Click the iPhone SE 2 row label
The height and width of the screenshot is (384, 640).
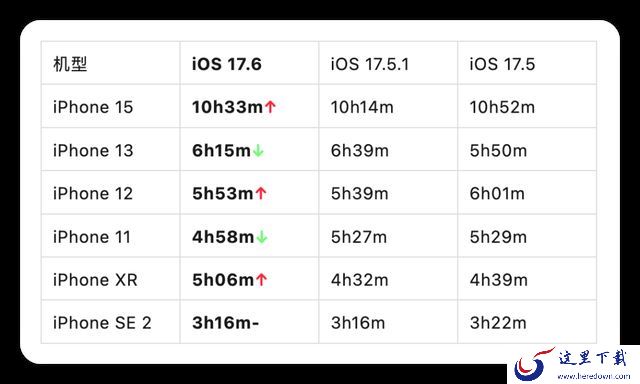tap(102, 323)
